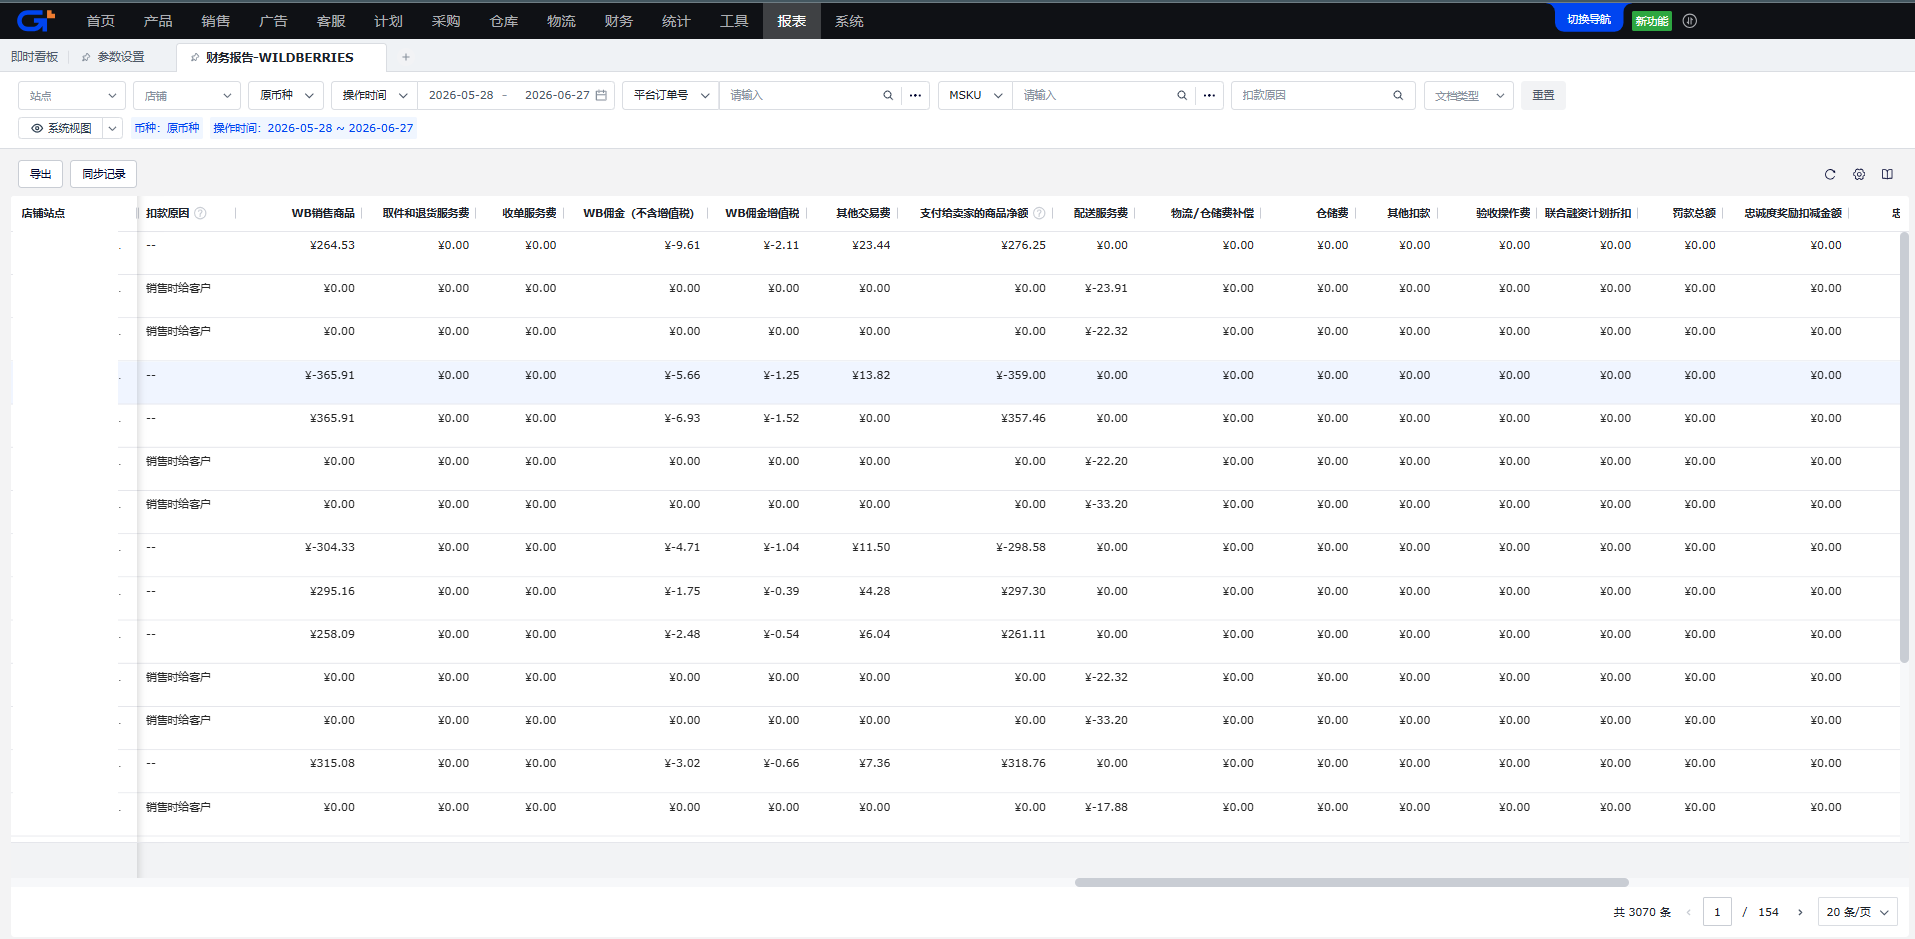The image size is (1915, 939).
Task: Open the date range calendar icon
Action: (601, 95)
